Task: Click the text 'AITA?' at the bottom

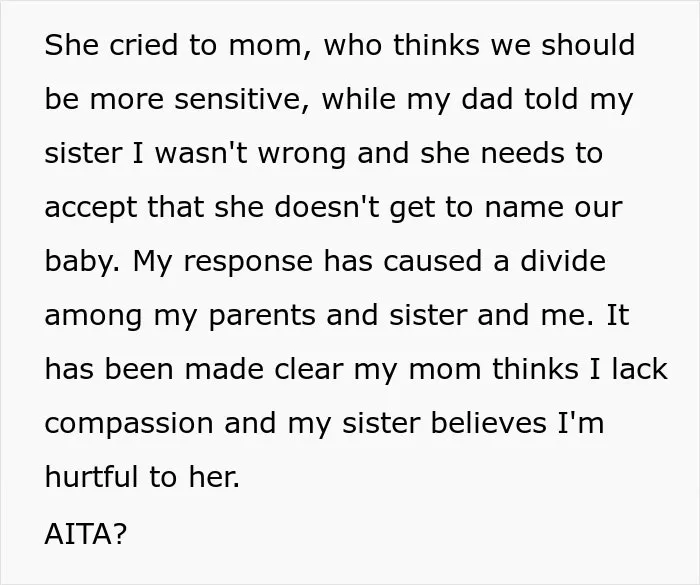Action: (x=86, y=533)
